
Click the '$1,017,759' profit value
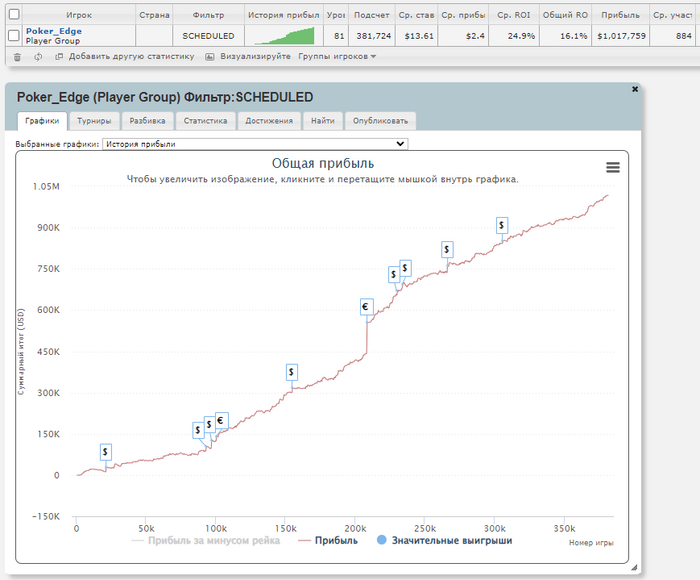tap(621, 36)
